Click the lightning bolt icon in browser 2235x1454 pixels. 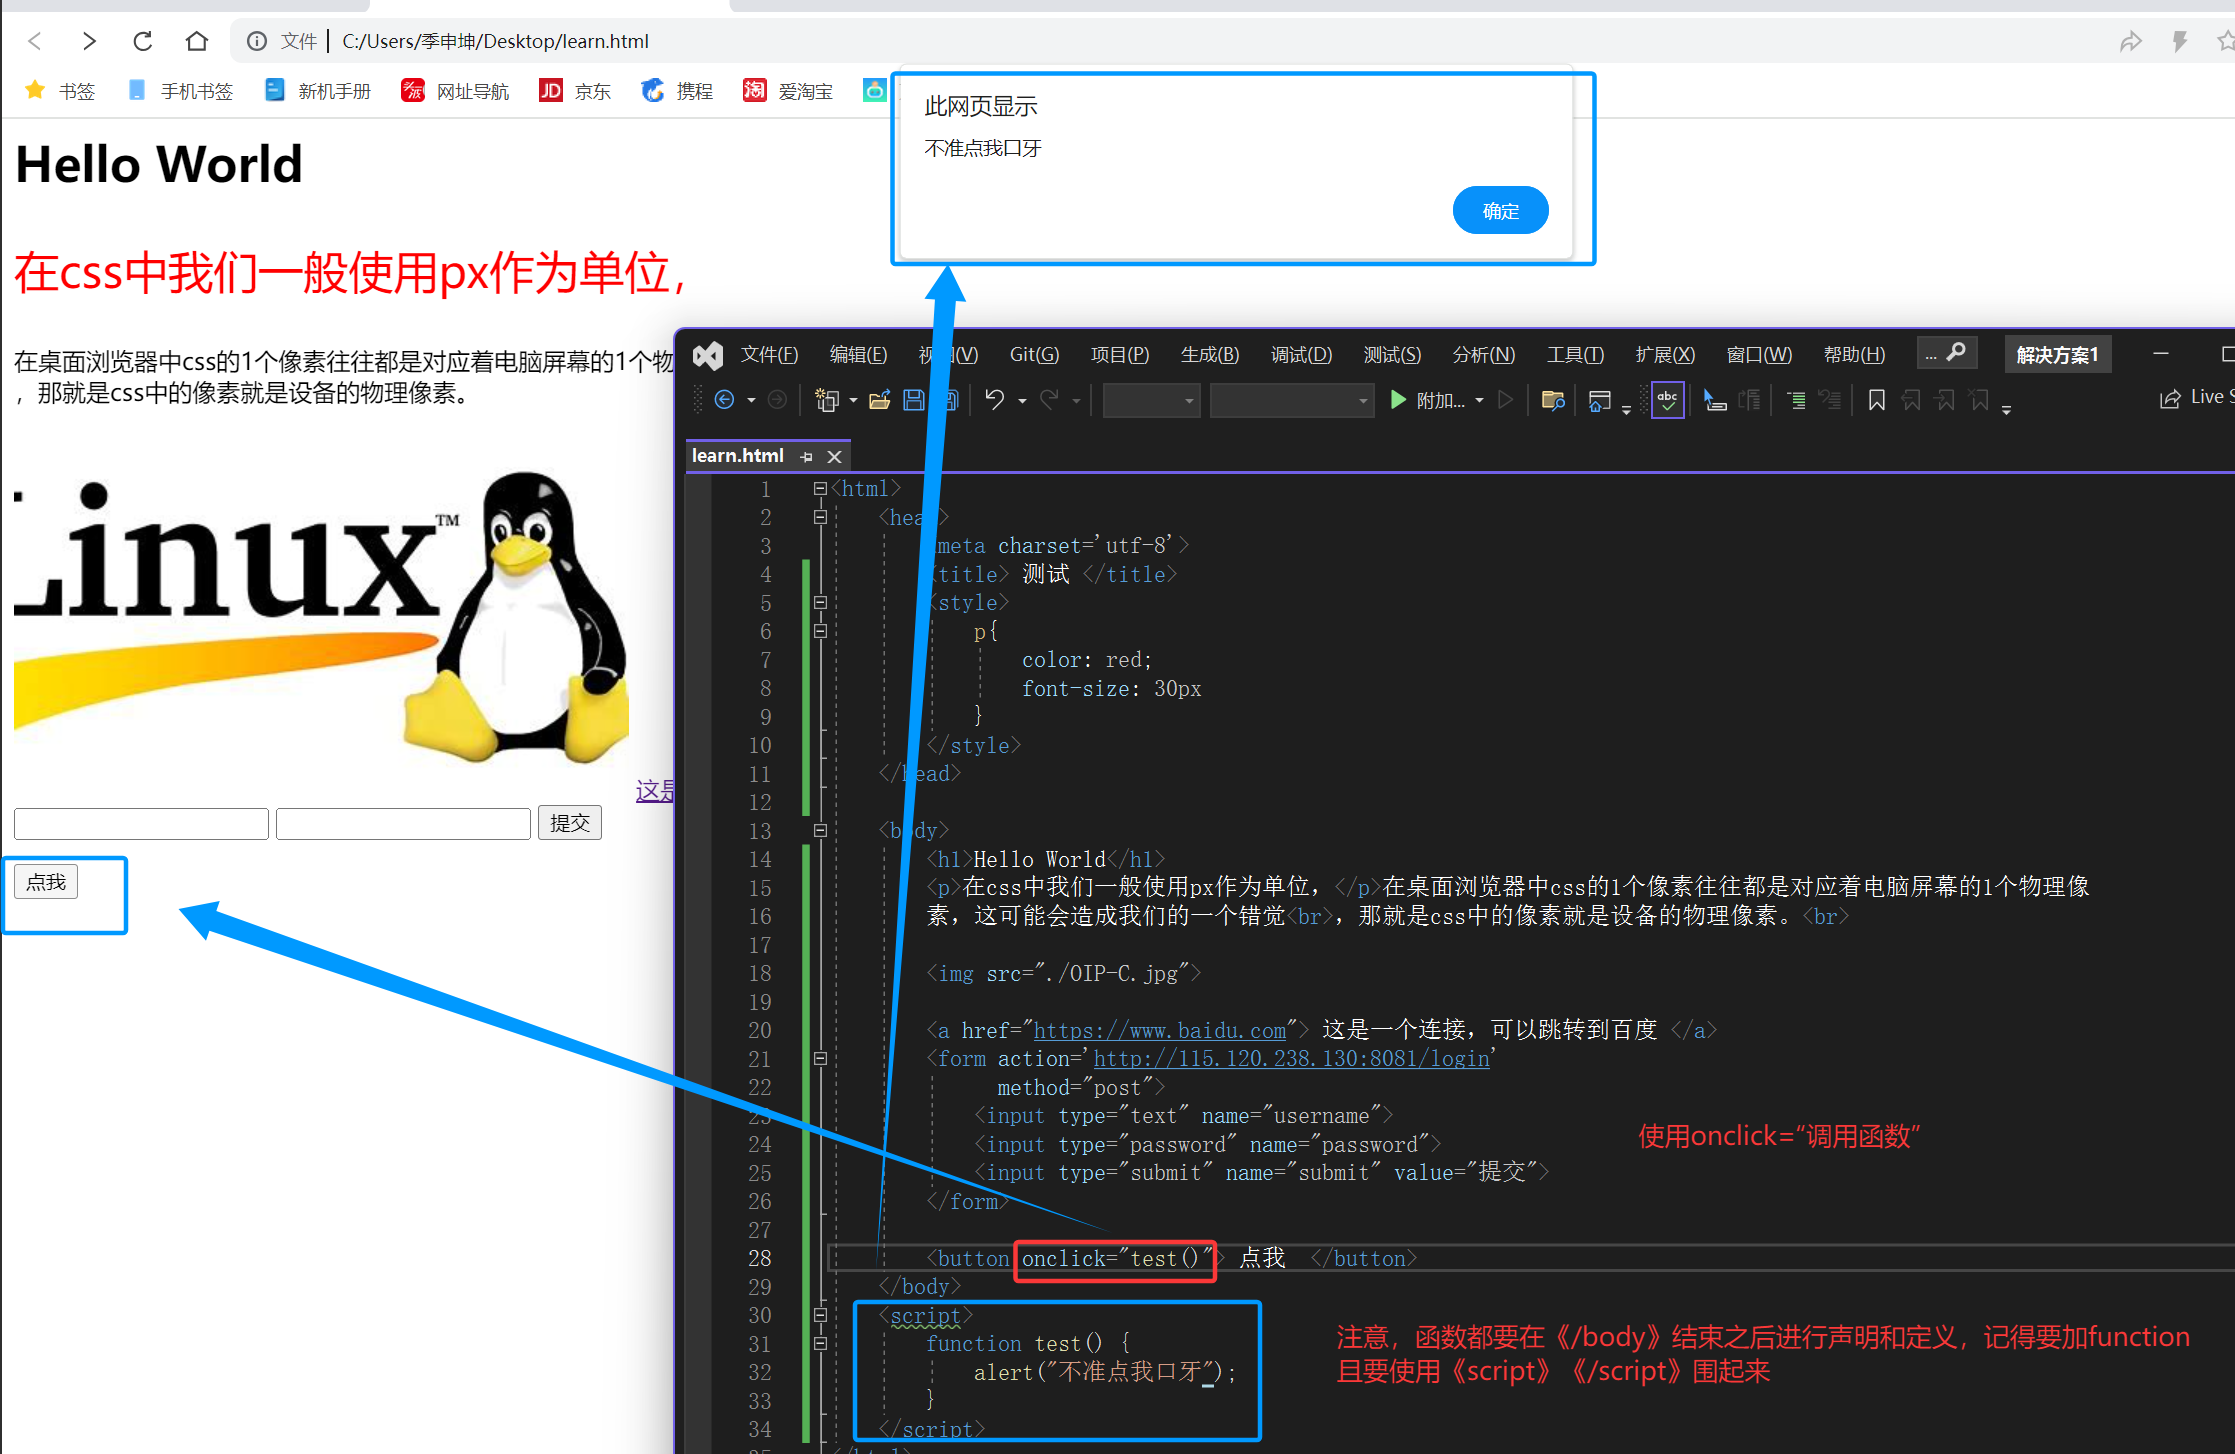point(2180,41)
